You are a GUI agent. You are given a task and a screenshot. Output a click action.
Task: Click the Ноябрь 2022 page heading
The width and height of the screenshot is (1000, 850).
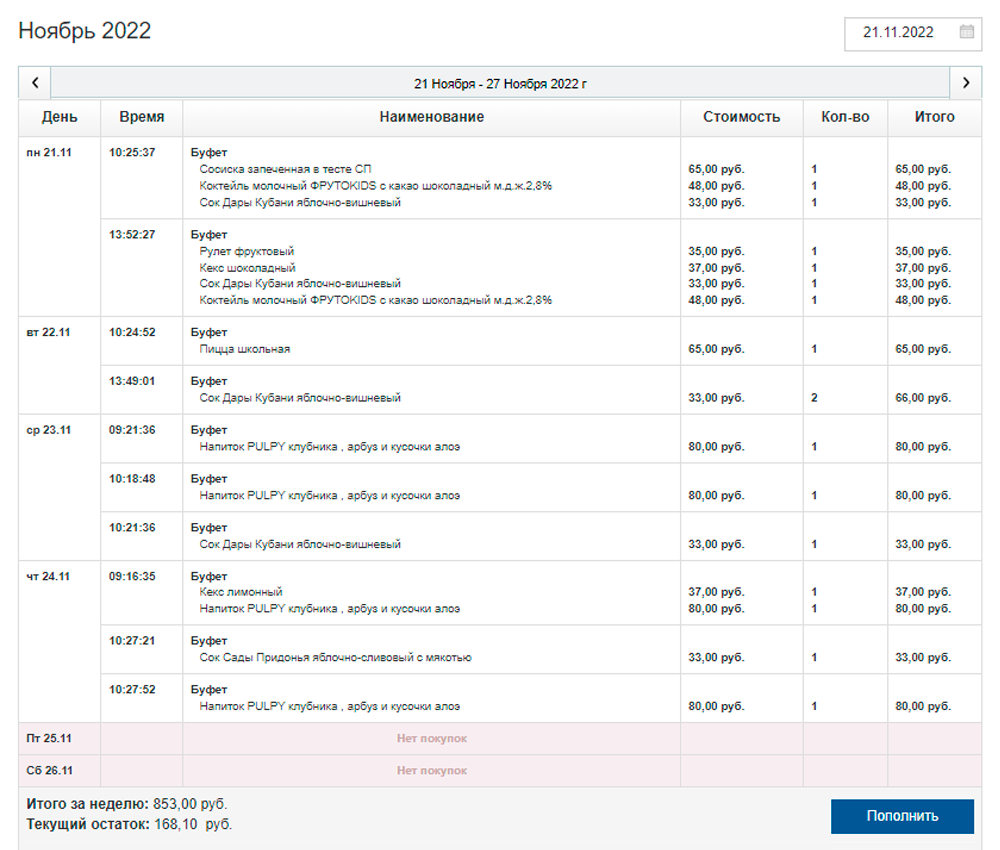[x=85, y=31]
